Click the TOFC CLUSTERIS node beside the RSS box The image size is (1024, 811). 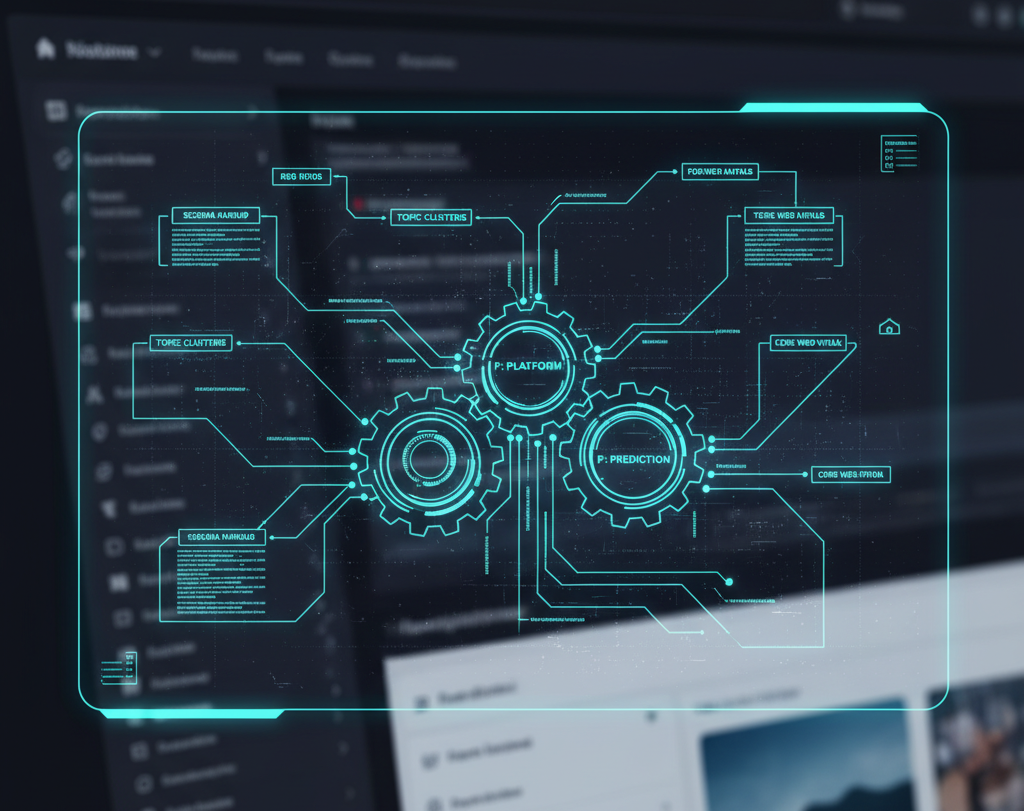pos(429,217)
